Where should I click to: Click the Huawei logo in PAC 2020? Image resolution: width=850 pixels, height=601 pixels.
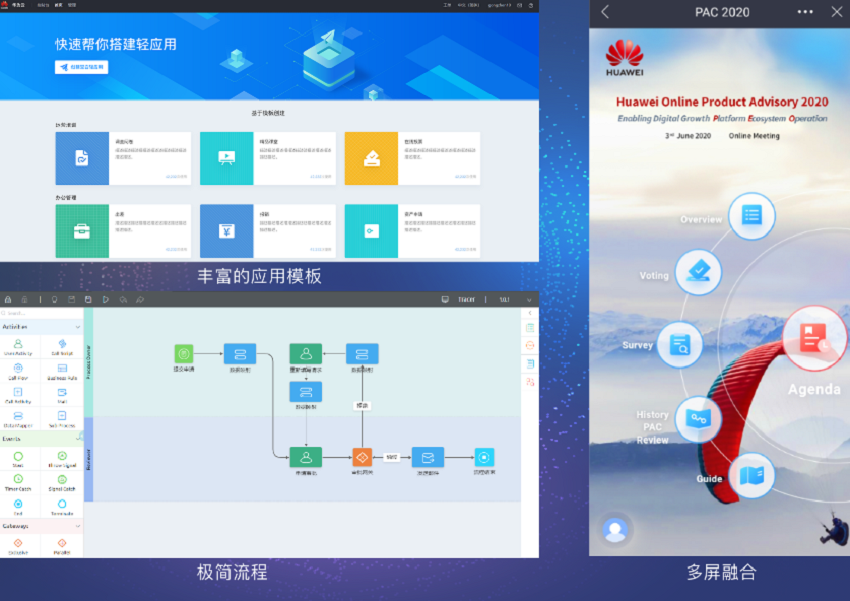pos(624,58)
